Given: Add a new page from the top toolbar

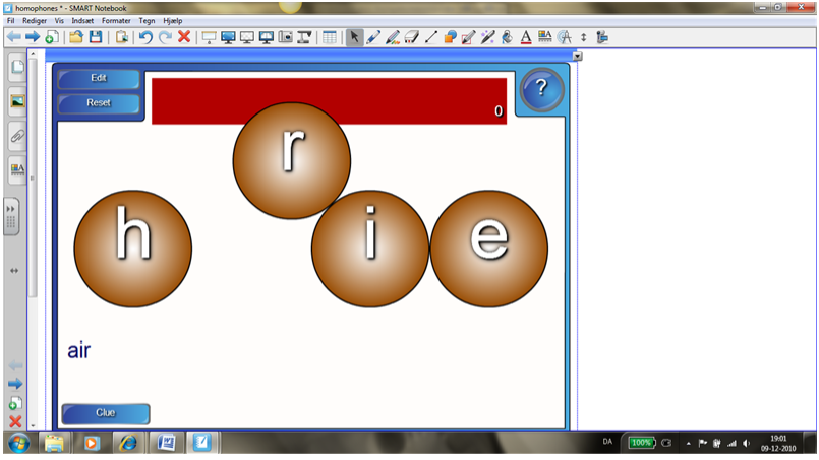Looking at the screenshot, I should (x=52, y=37).
